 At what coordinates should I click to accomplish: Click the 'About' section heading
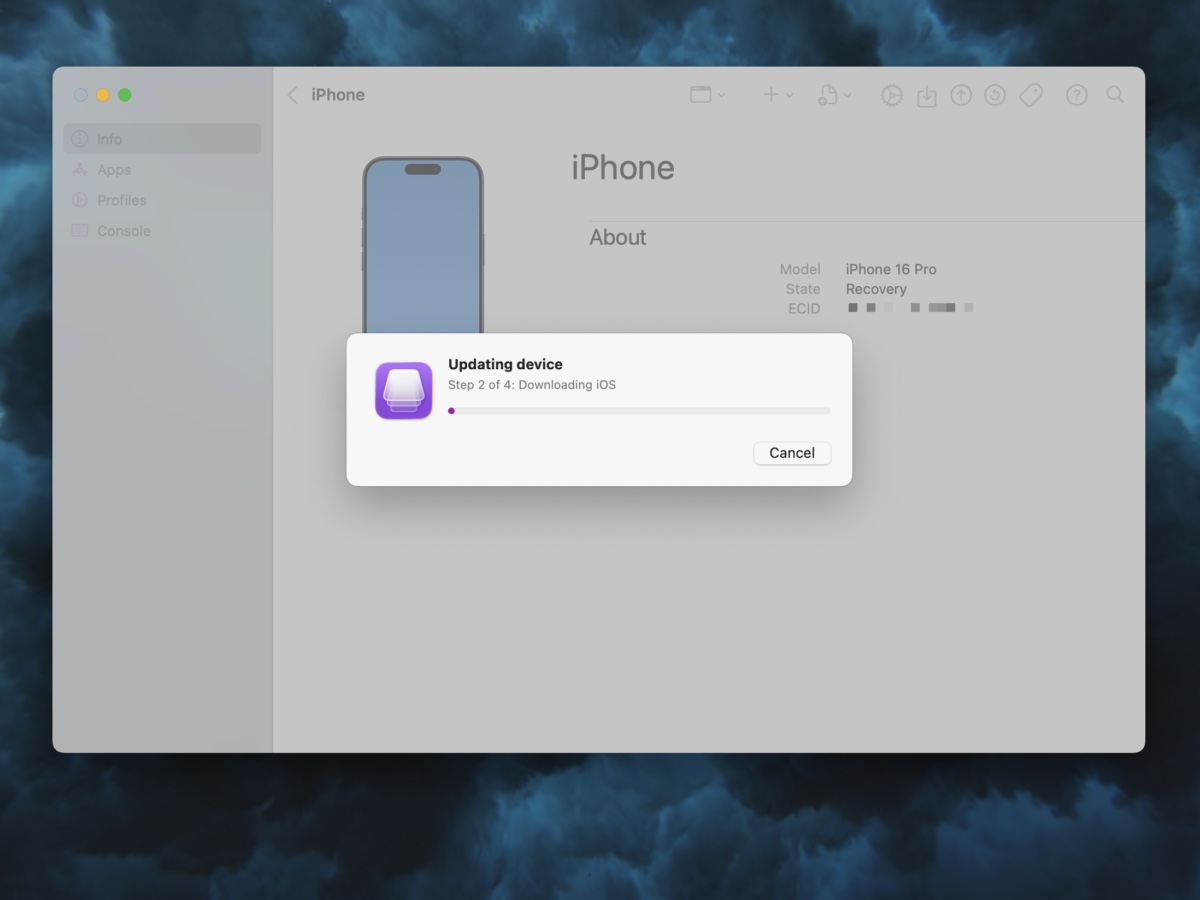(x=618, y=237)
